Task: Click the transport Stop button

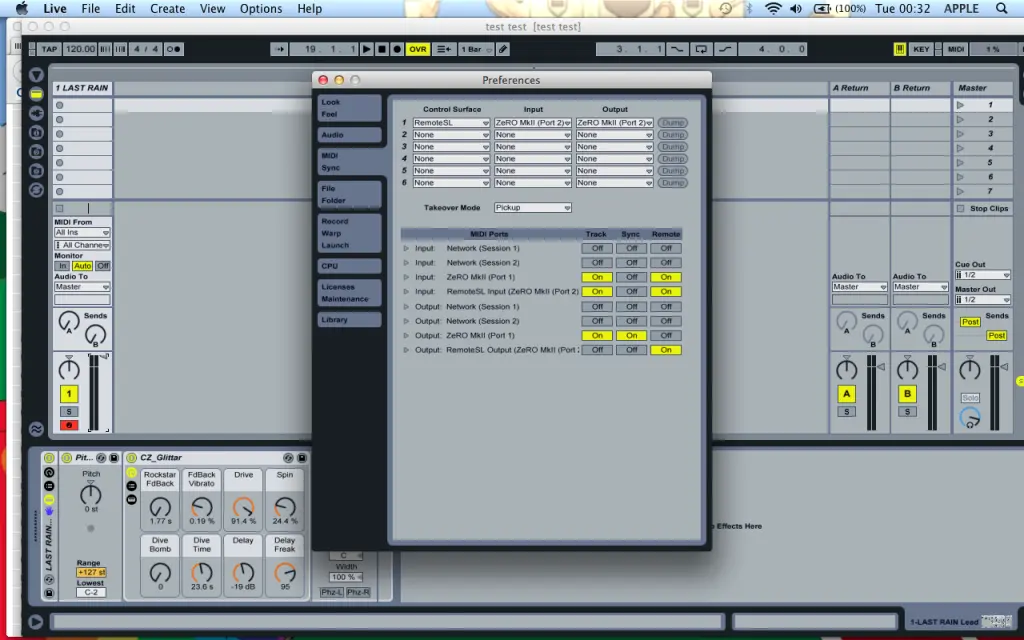Action: coord(381,49)
